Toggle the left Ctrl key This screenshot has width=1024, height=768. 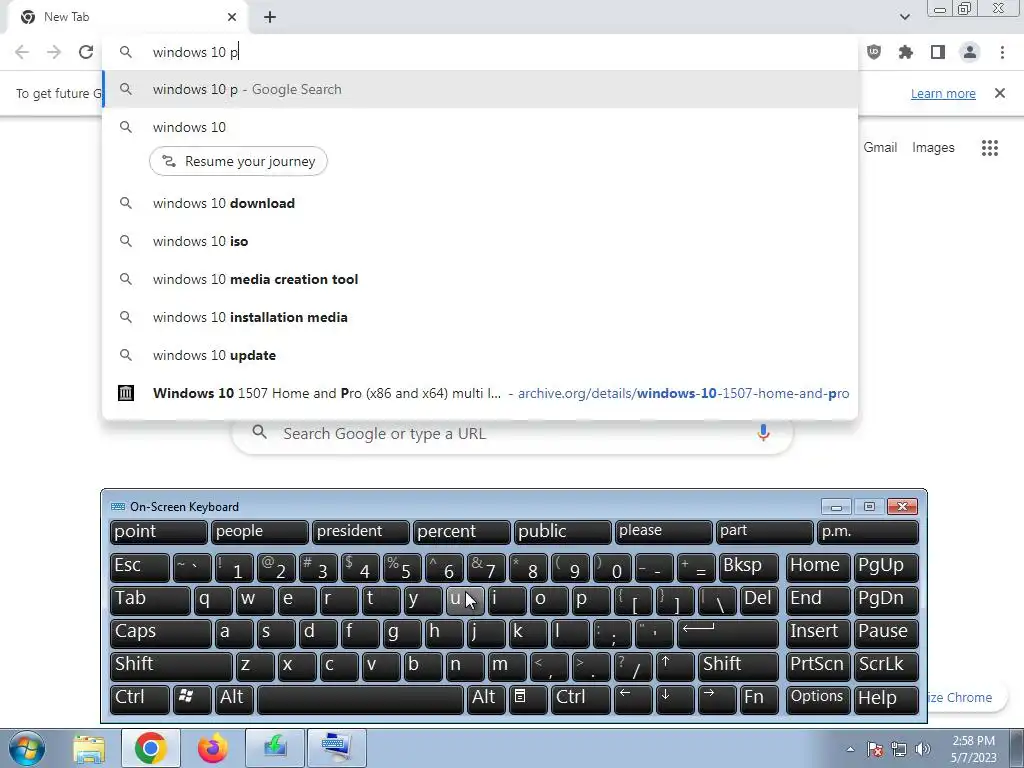tap(140, 698)
